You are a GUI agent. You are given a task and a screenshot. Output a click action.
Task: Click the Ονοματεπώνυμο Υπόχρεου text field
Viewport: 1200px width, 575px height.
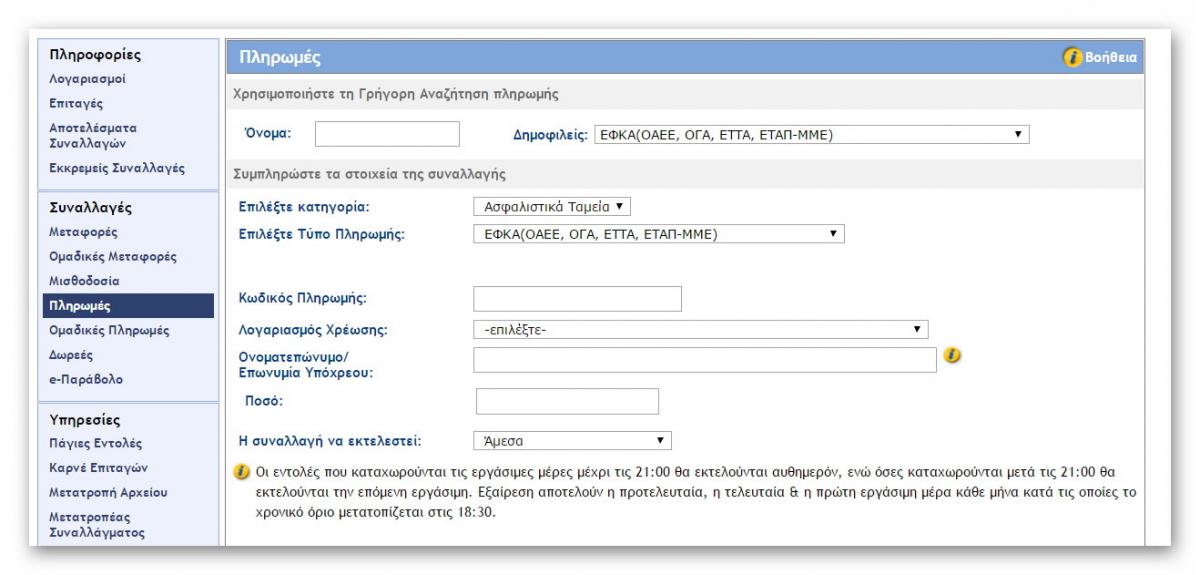click(705, 360)
